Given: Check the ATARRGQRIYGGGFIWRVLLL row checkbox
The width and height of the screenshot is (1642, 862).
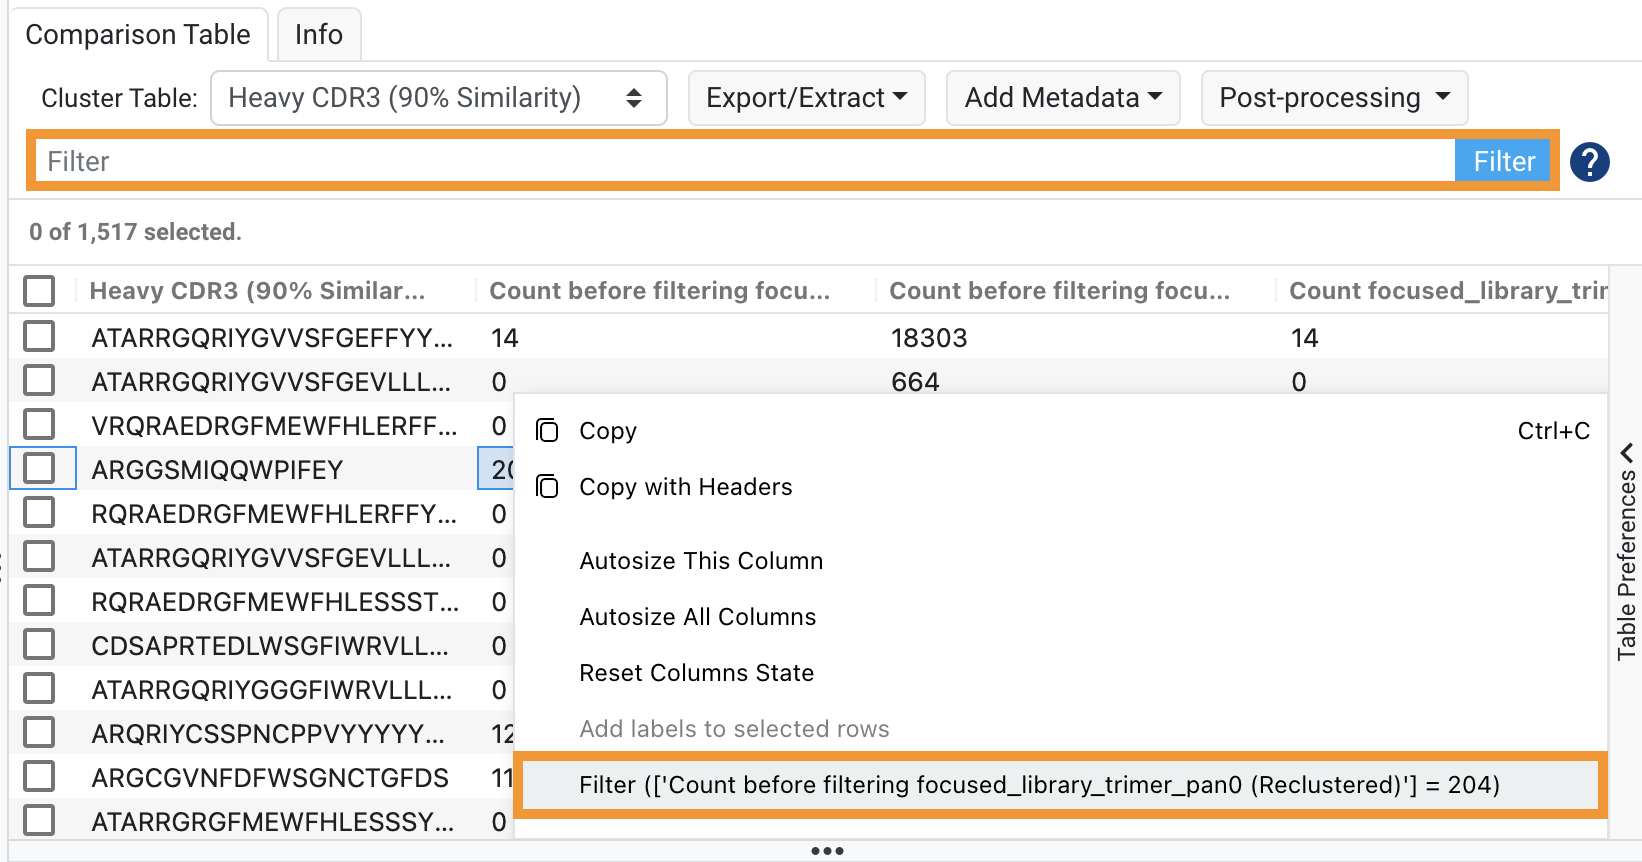Looking at the screenshot, I should click(x=39, y=688).
